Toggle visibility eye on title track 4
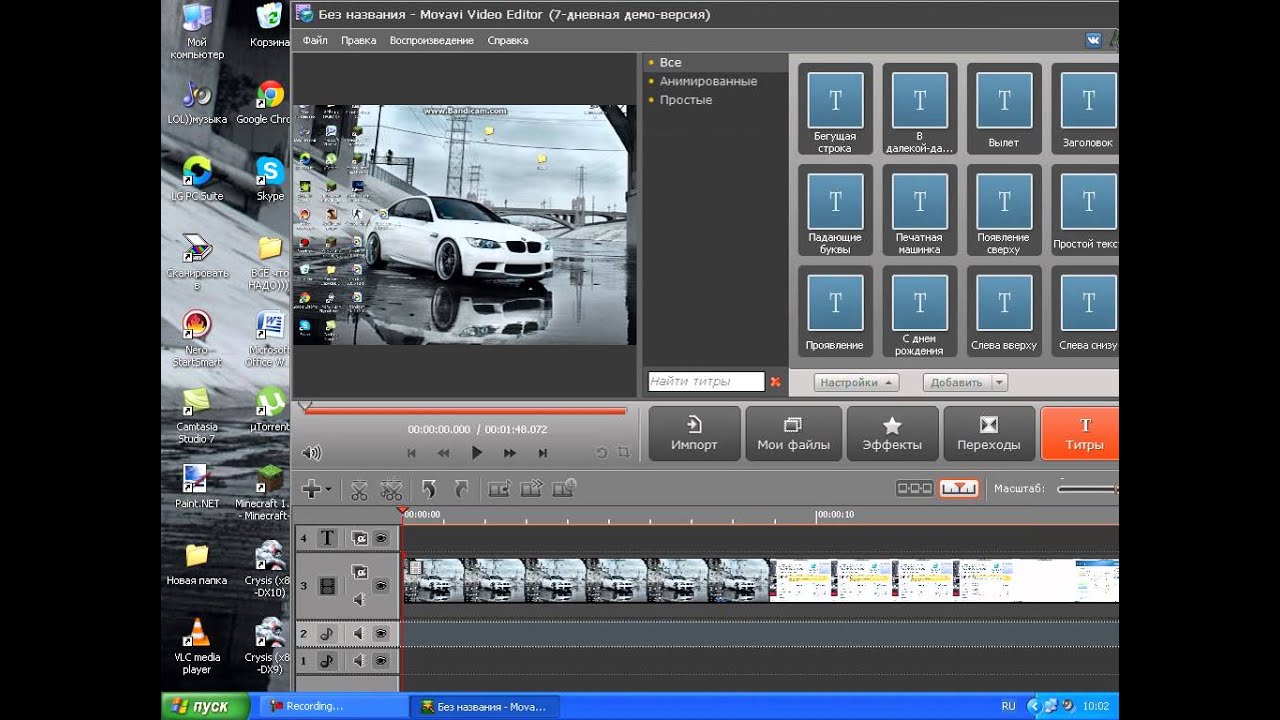The width and height of the screenshot is (1280, 720). (381, 538)
